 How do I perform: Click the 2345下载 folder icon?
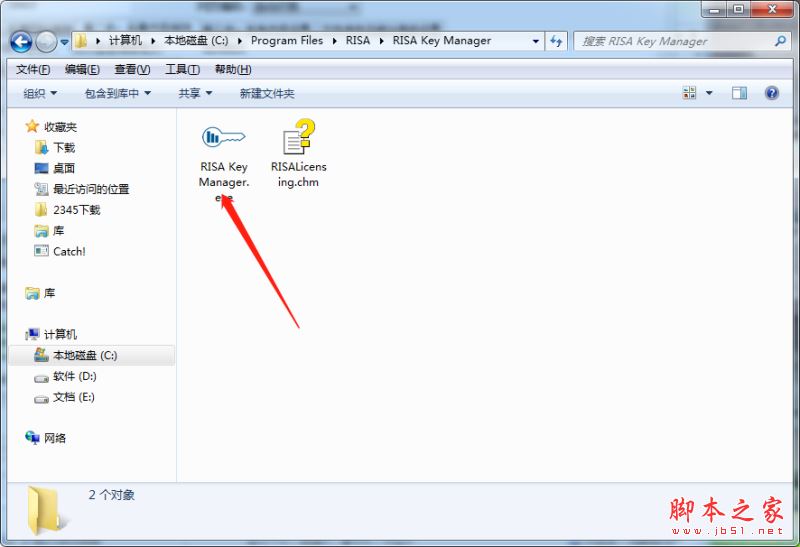(41, 209)
